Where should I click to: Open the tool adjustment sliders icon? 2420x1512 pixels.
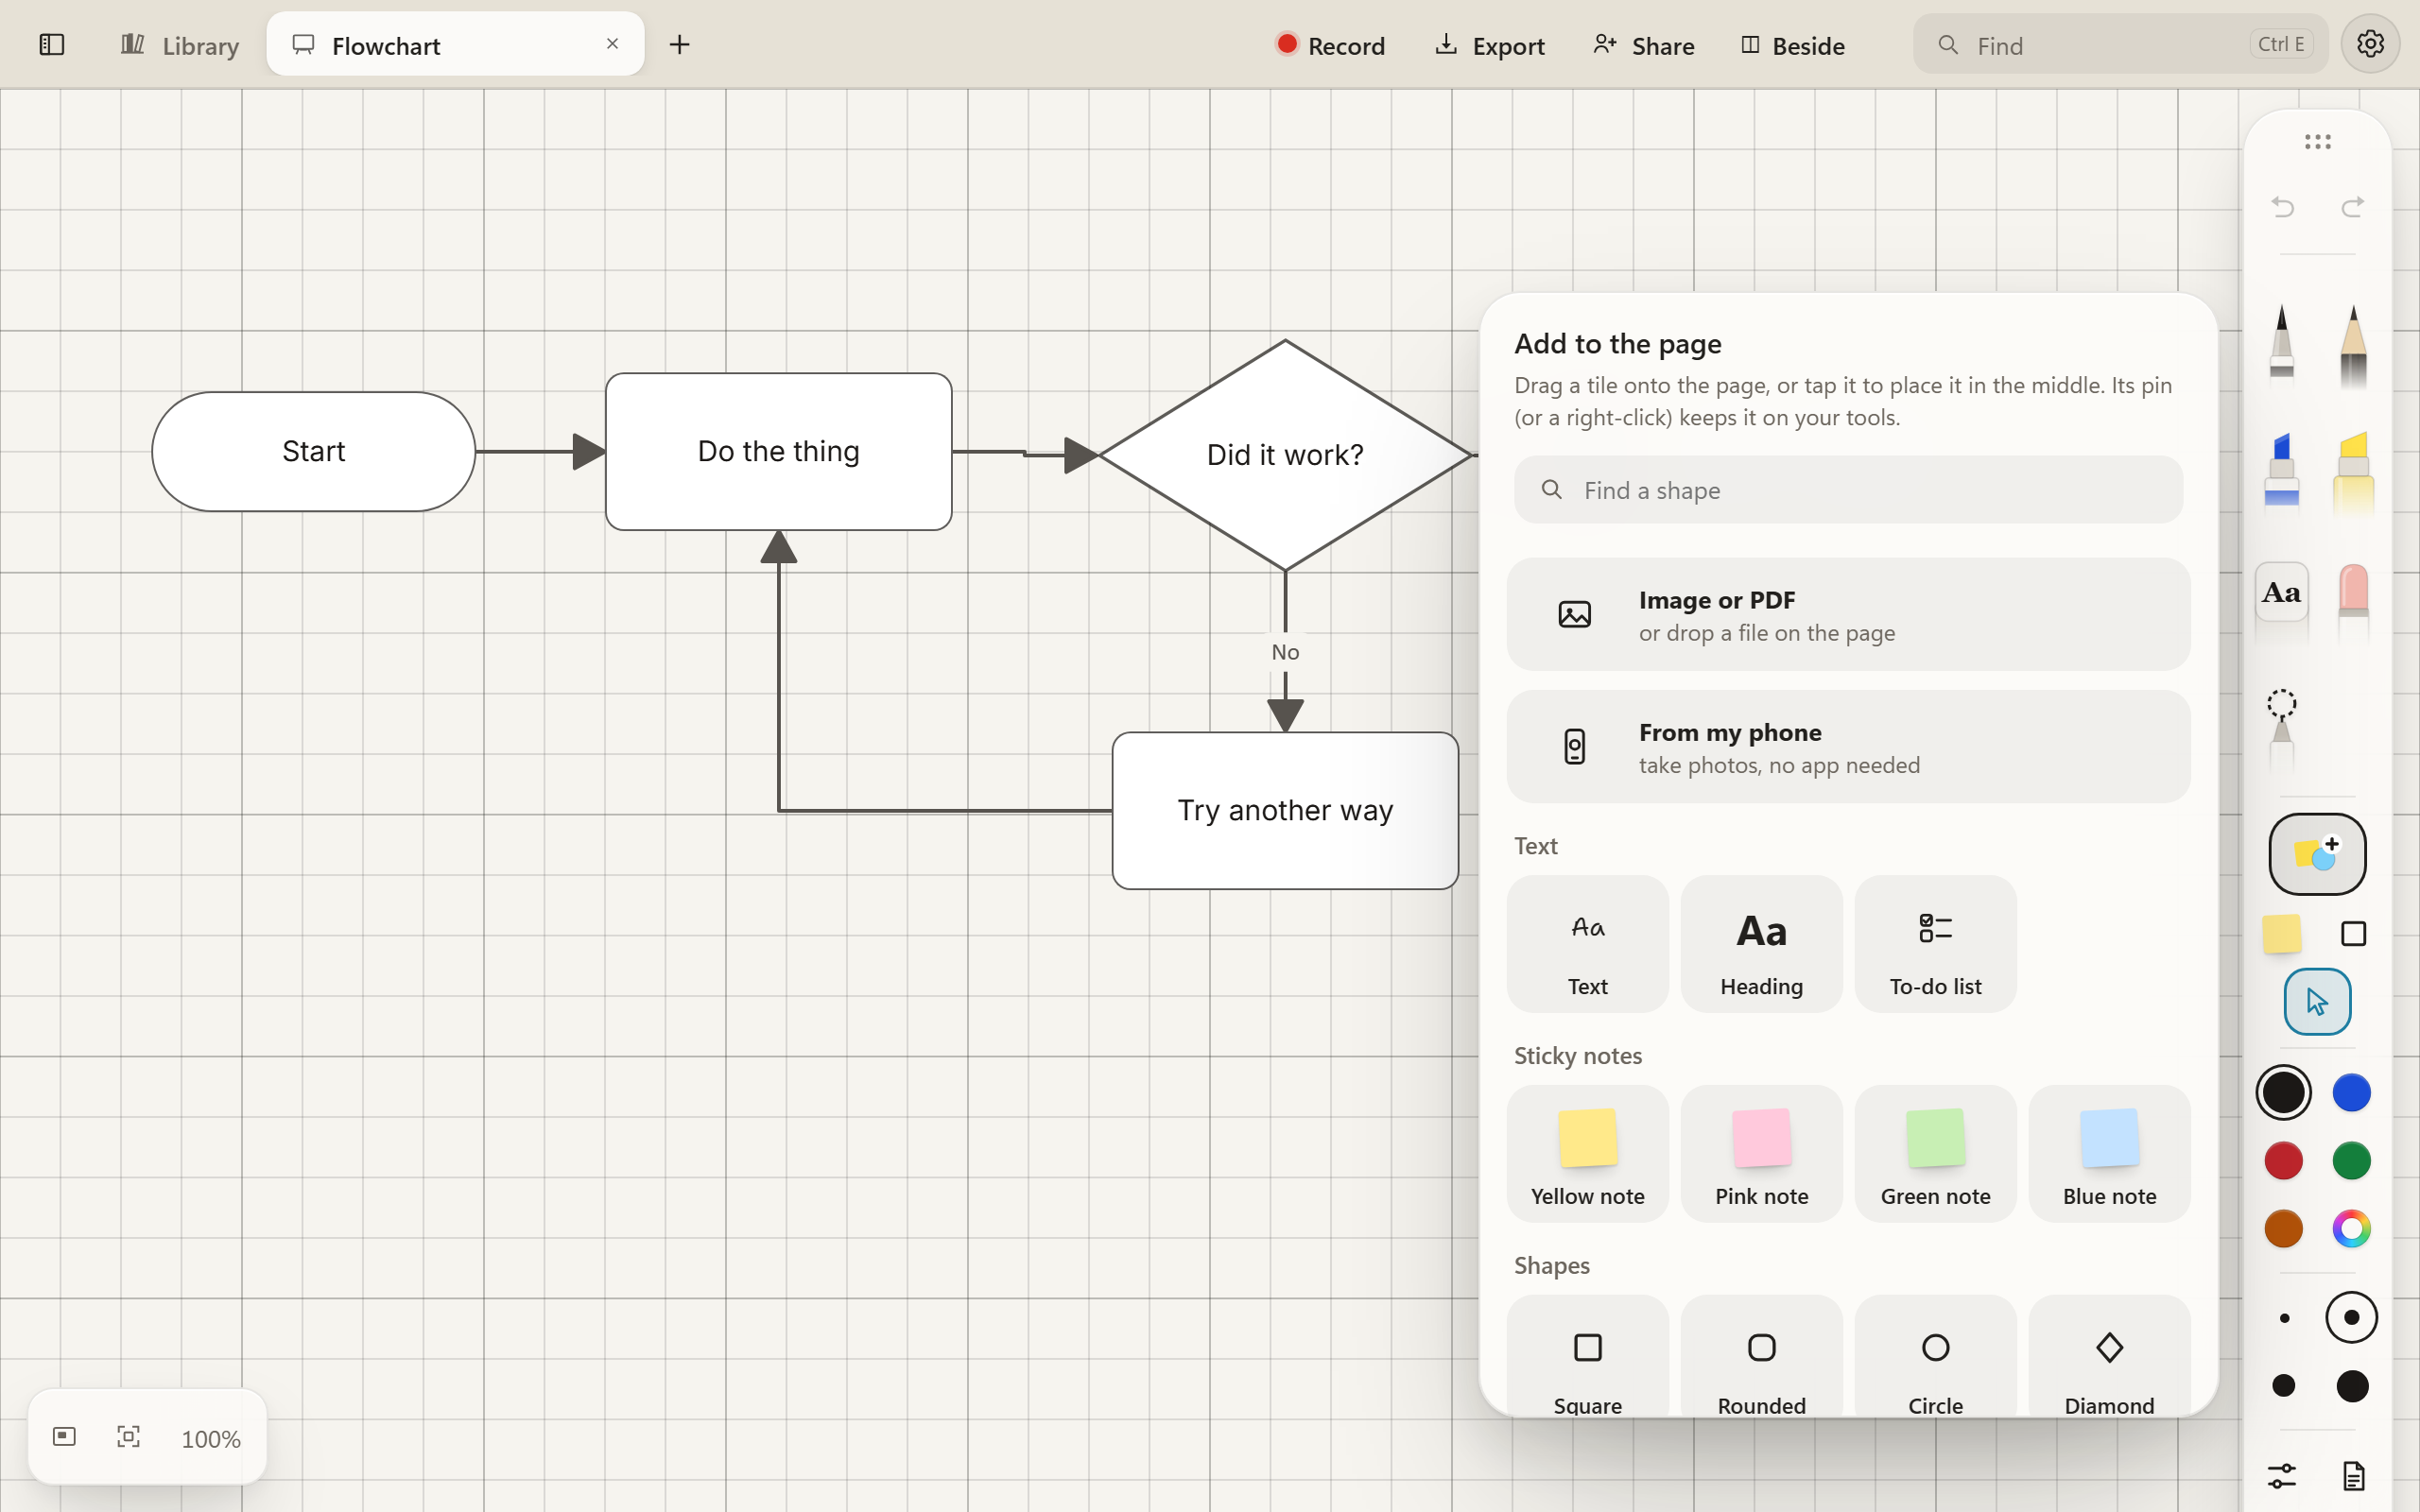click(2282, 1475)
